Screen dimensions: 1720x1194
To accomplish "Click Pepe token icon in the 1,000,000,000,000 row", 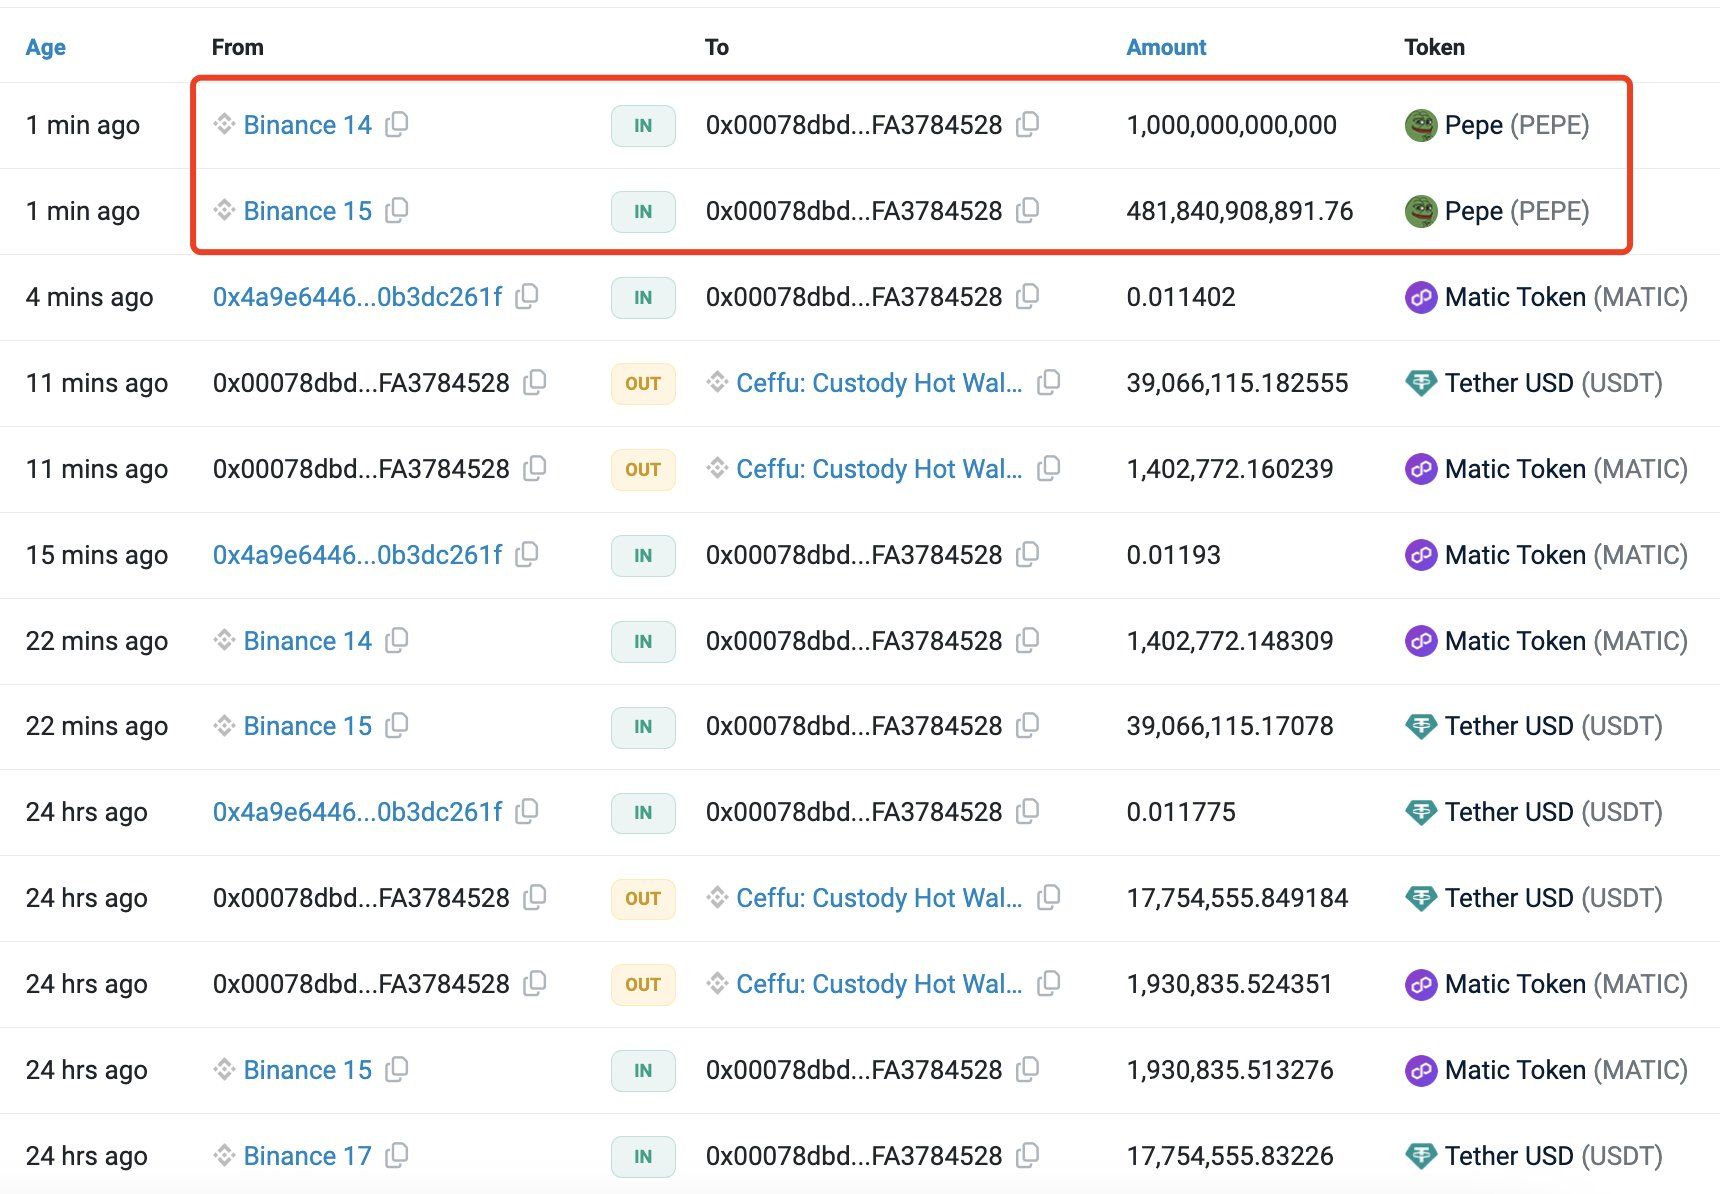I will (1421, 125).
